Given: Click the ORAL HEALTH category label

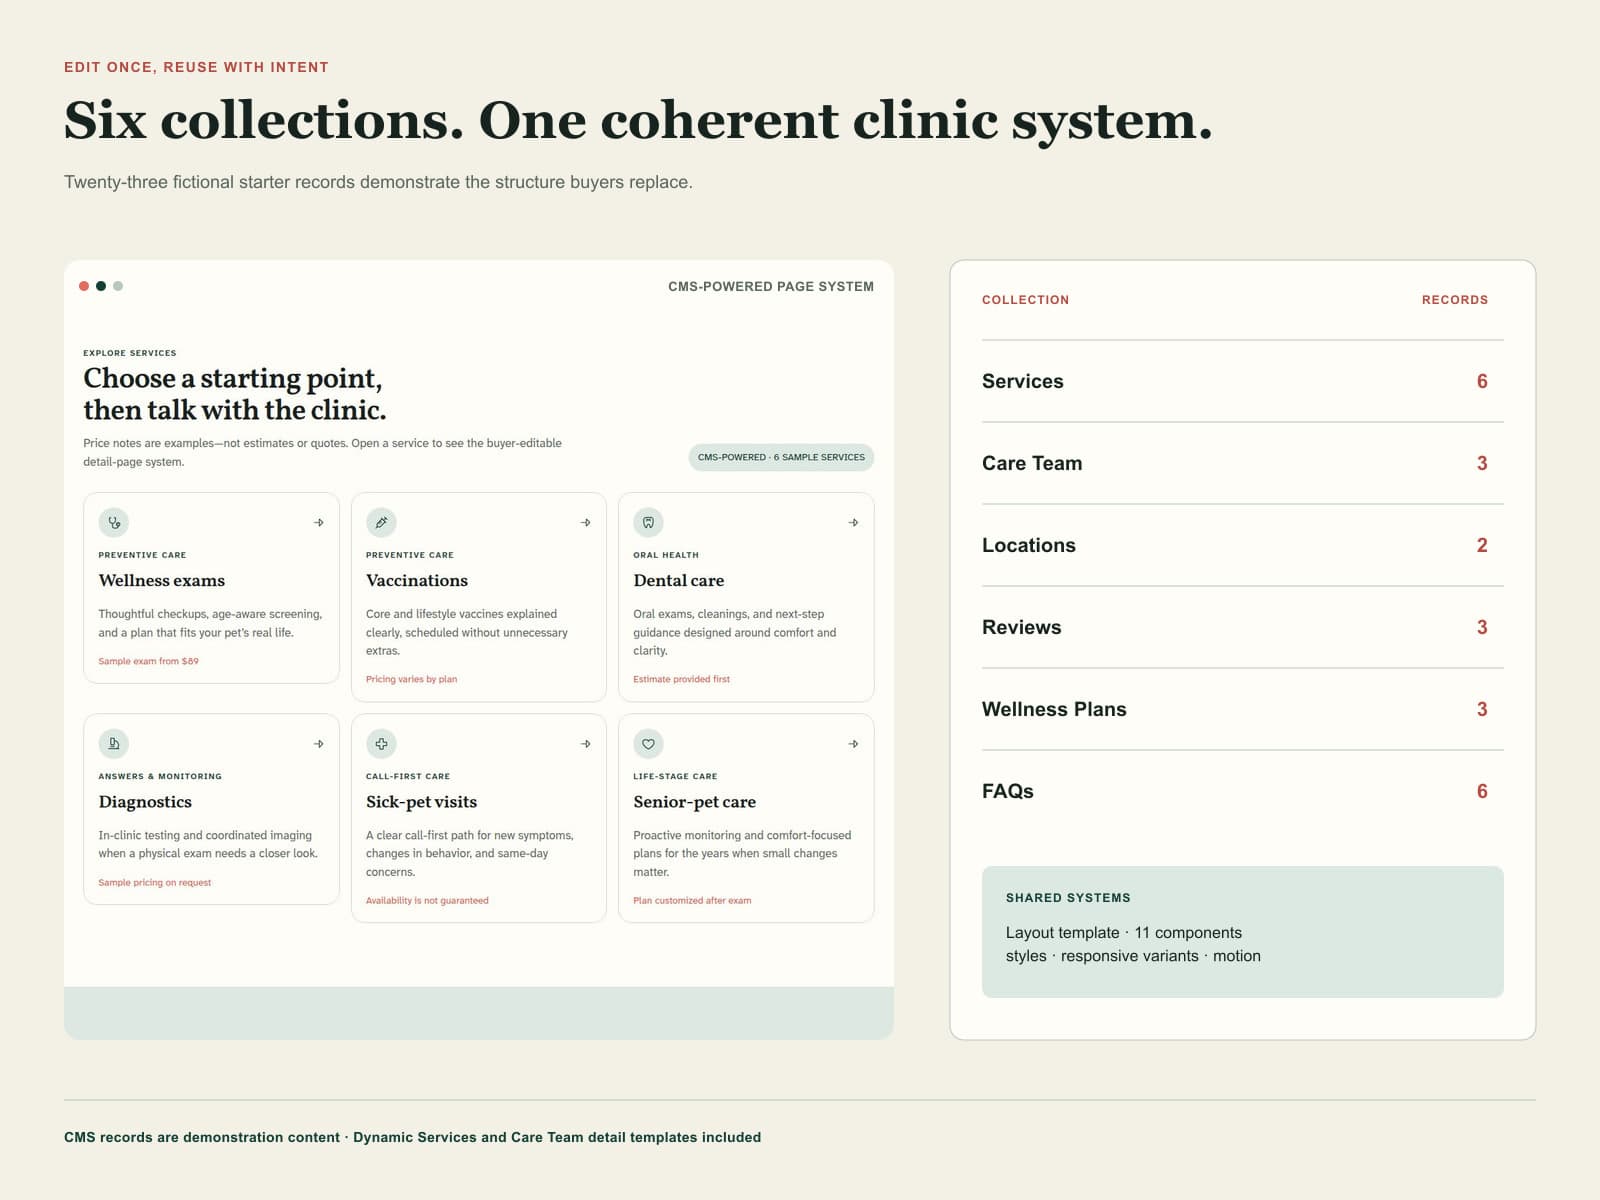Looking at the screenshot, I should (666, 555).
